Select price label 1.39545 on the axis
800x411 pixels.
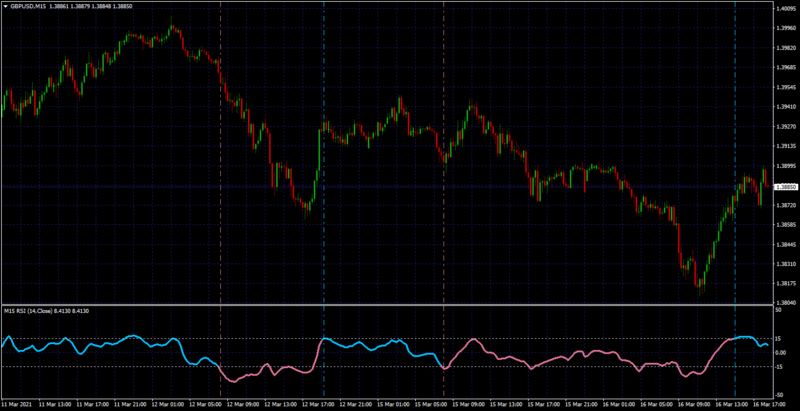click(x=785, y=87)
